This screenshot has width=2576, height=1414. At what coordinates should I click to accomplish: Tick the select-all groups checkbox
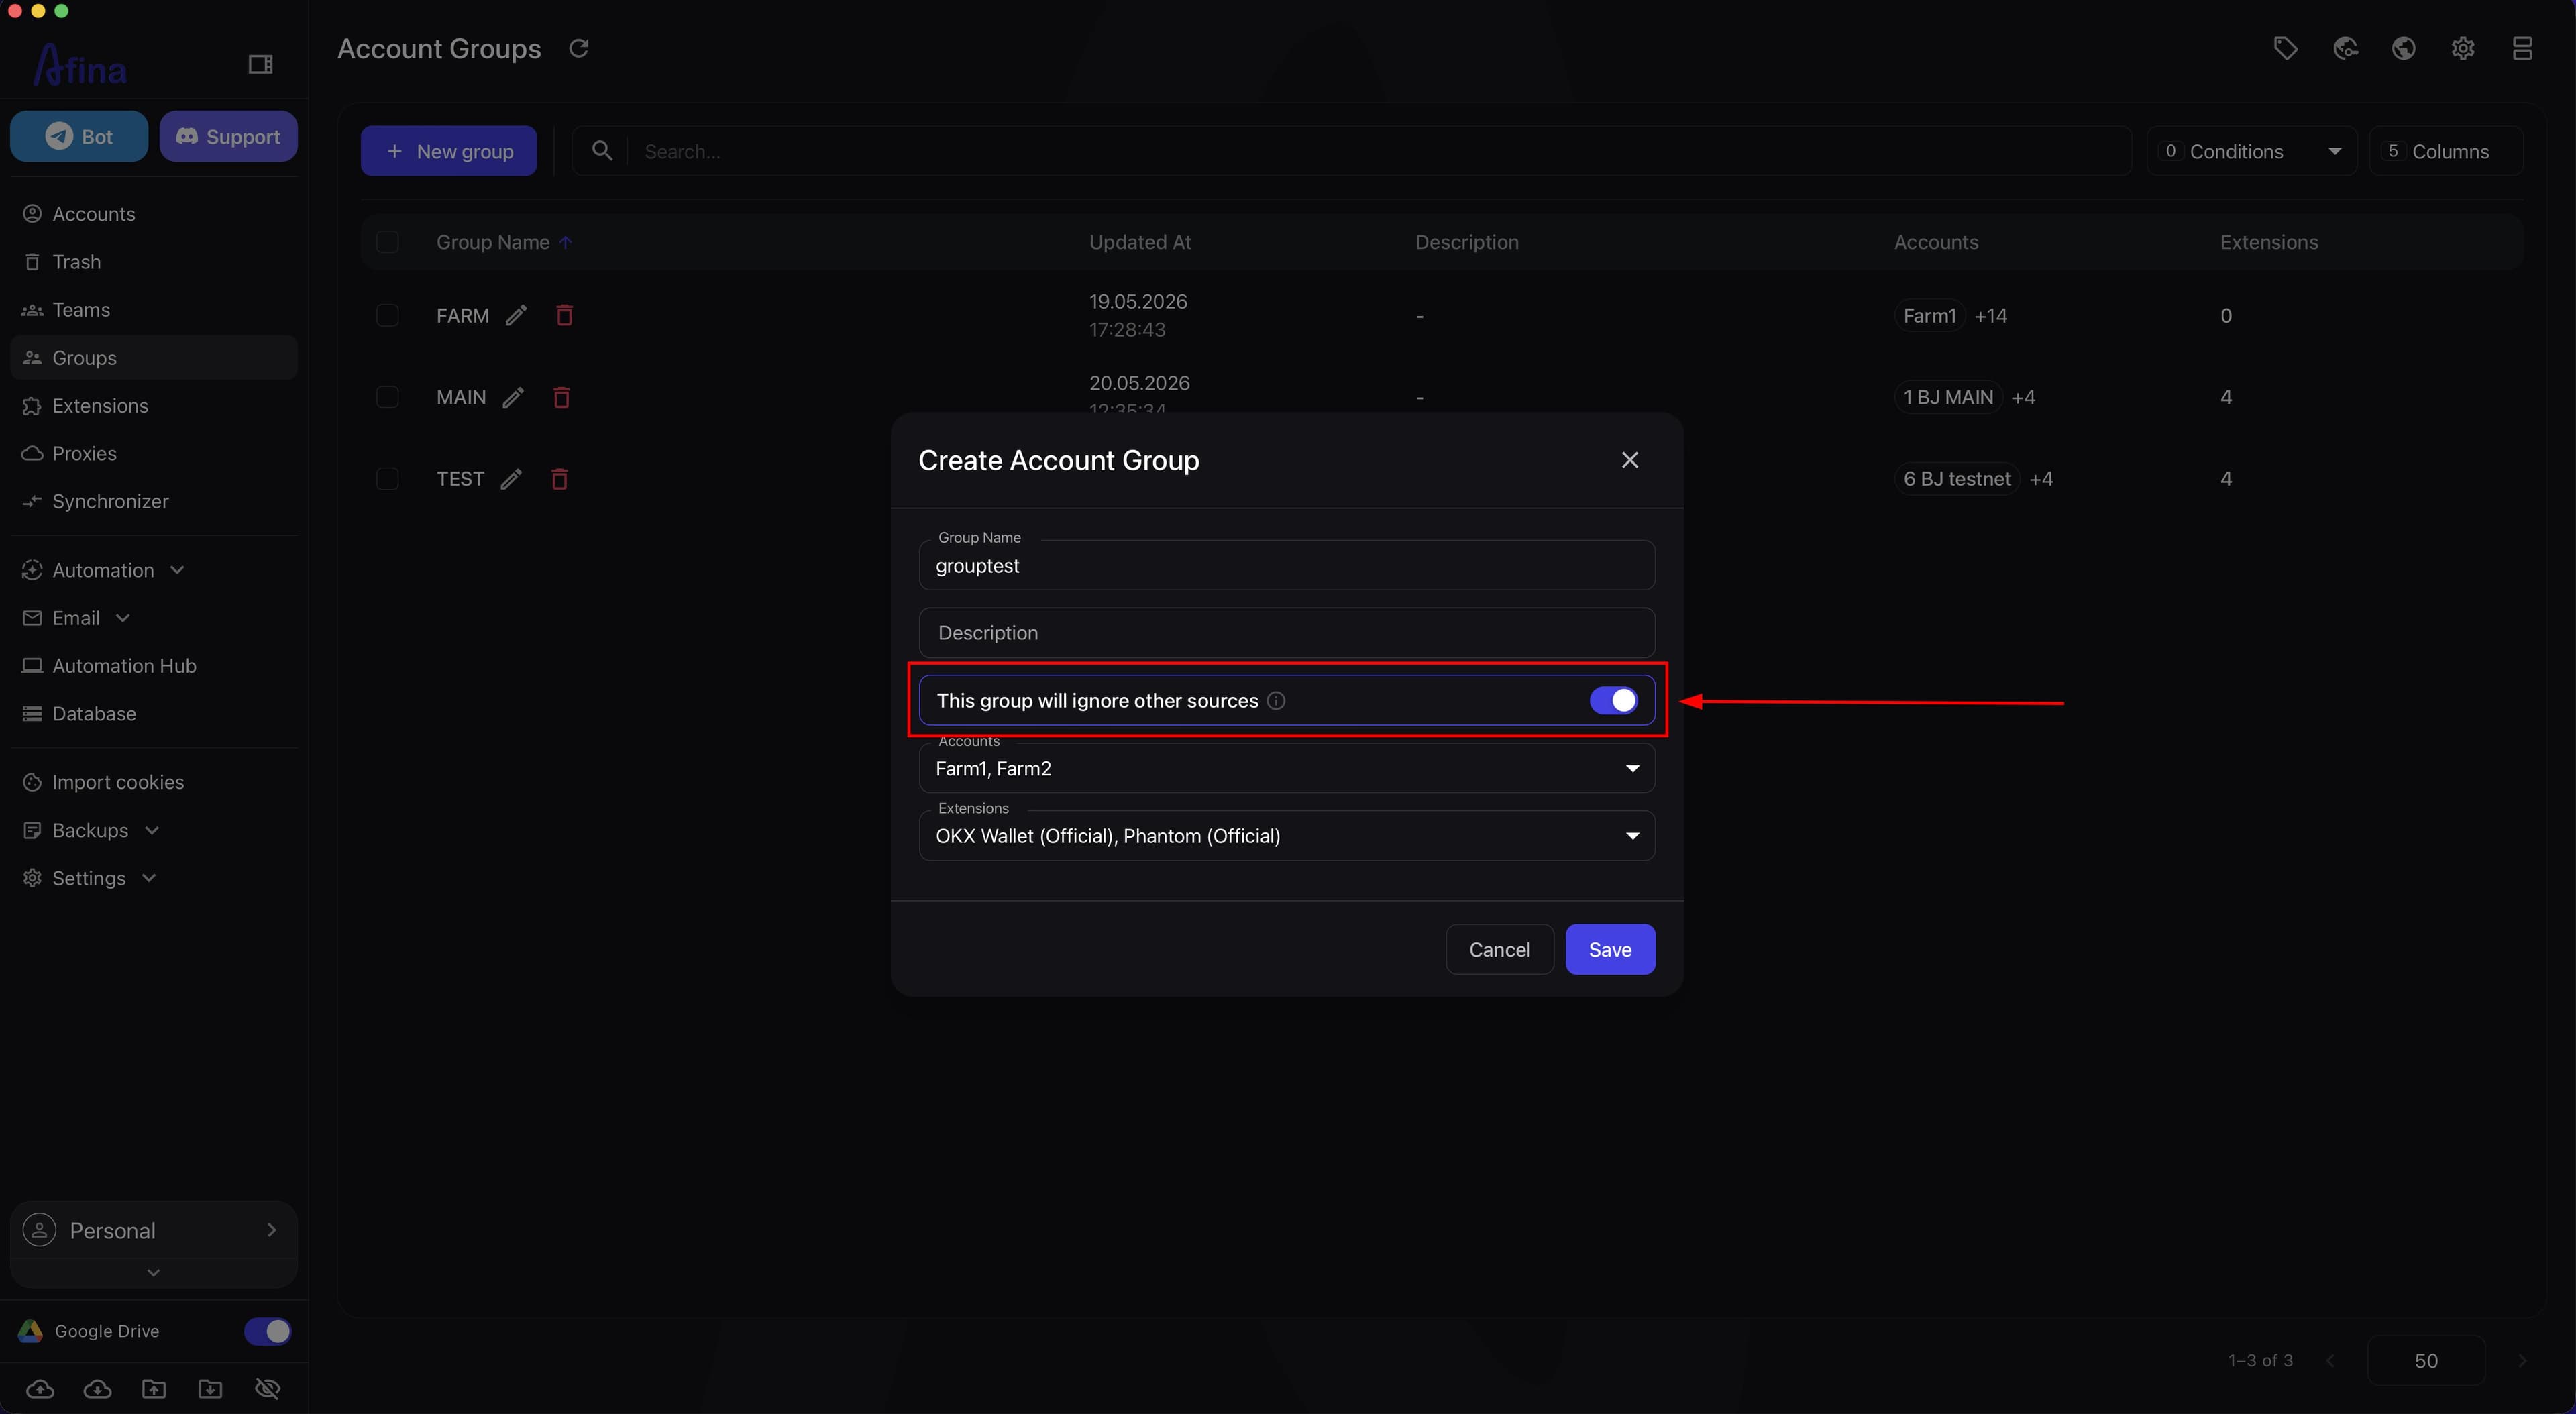pos(387,242)
